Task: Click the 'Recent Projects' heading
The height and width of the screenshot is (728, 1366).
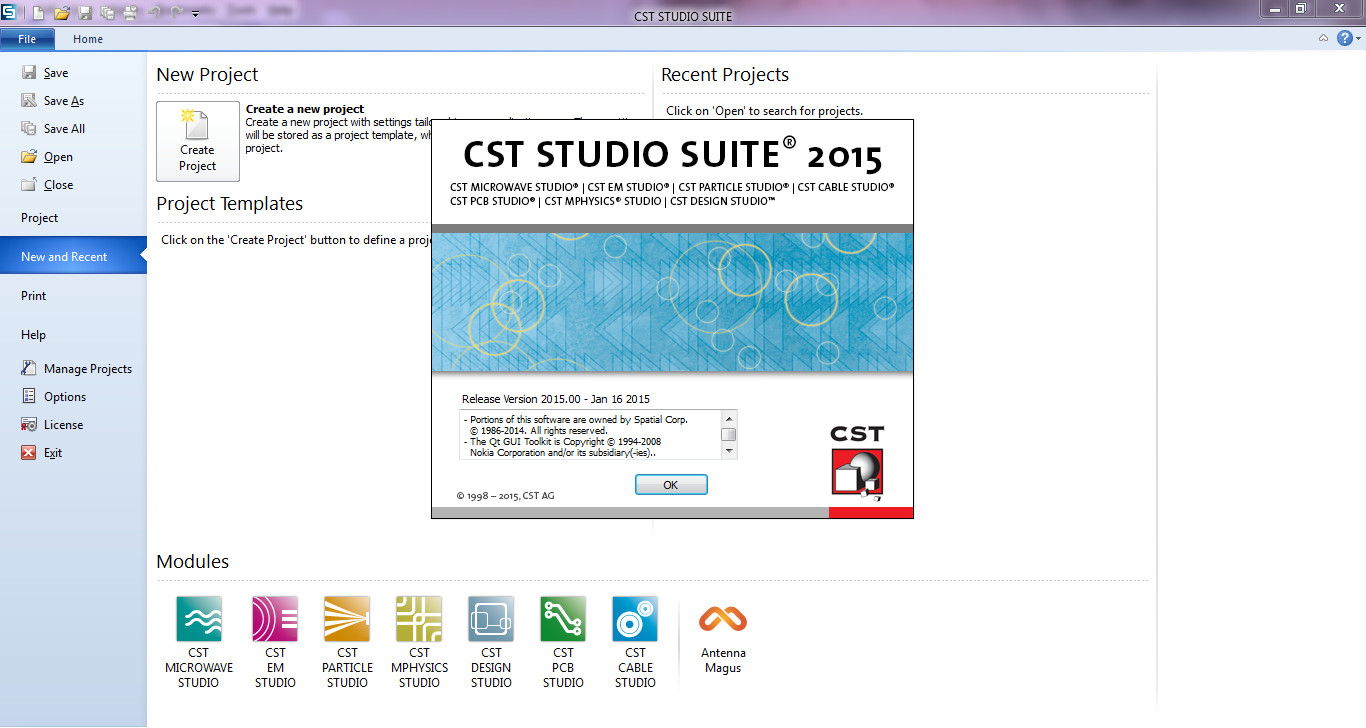Action: (725, 75)
